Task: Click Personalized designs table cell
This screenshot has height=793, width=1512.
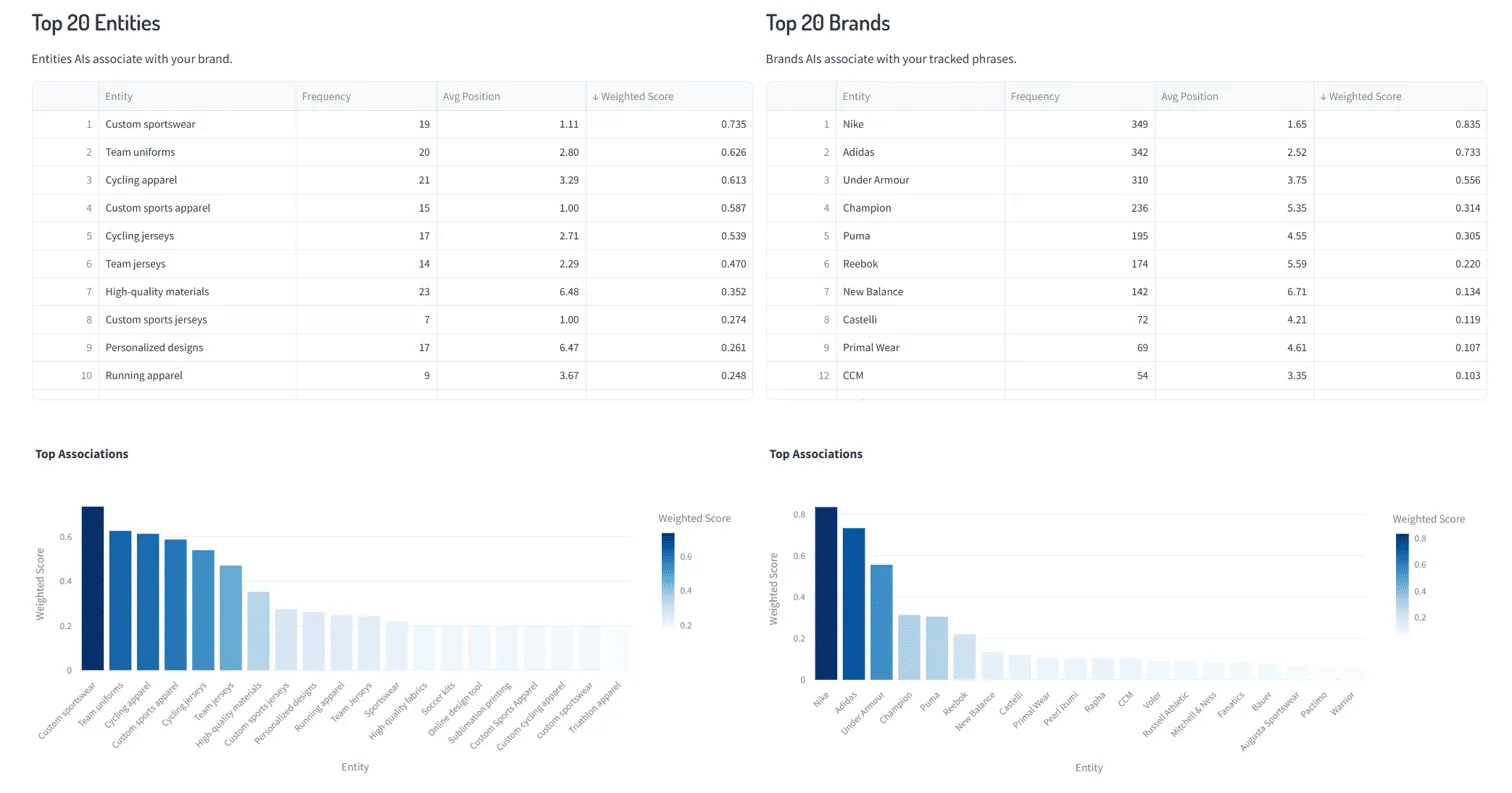Action: click(x=197, y=348)
